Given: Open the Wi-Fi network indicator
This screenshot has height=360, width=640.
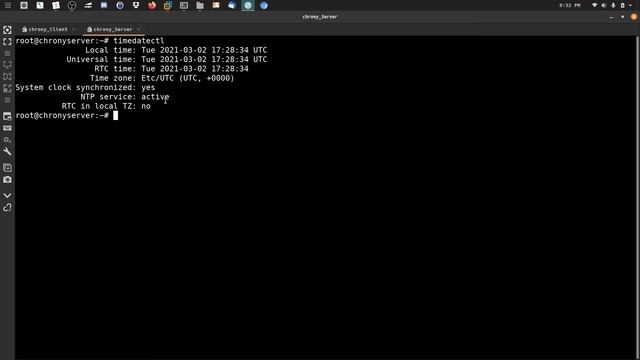Looking at the screenshot, I should [x=595, y=5].
